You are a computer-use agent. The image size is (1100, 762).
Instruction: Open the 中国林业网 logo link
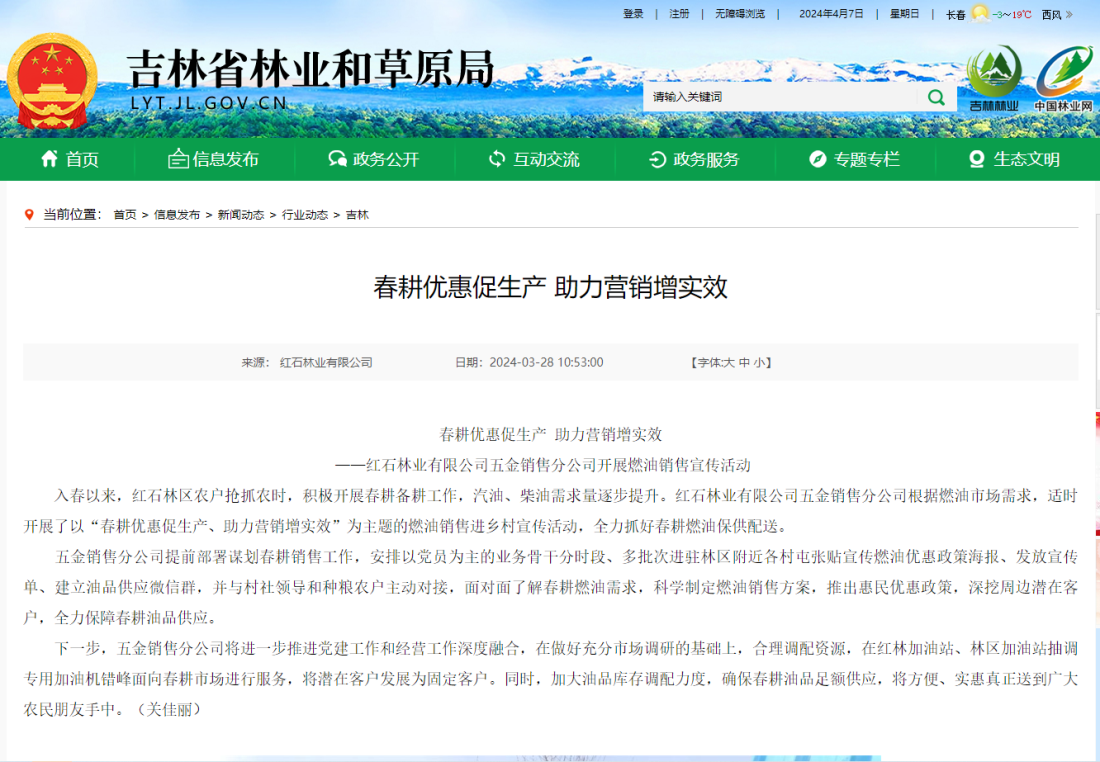coord(1063,78)
